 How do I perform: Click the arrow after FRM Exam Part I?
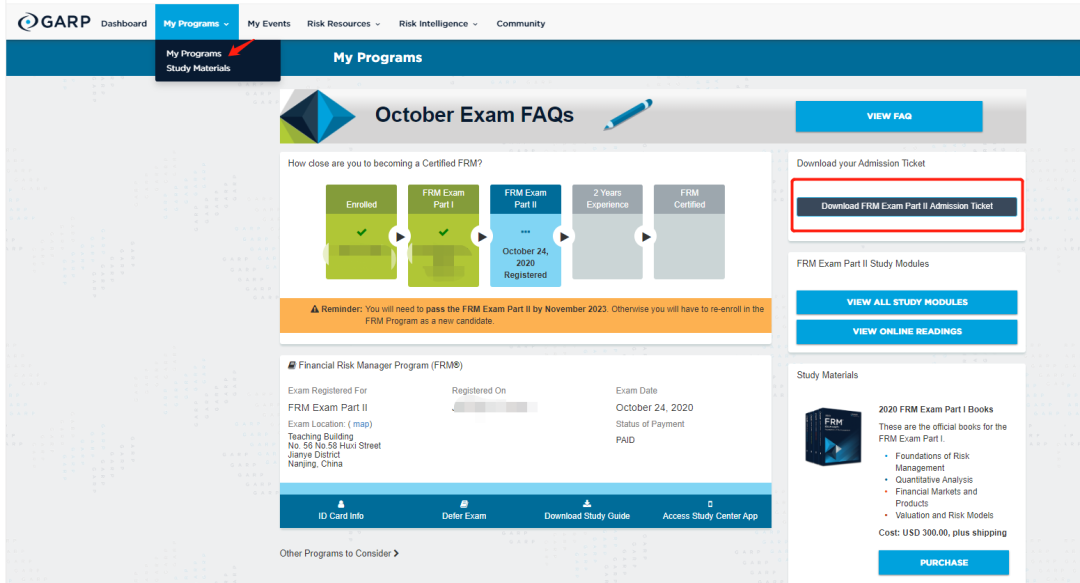pyautogui.click(x=481, y=236)
